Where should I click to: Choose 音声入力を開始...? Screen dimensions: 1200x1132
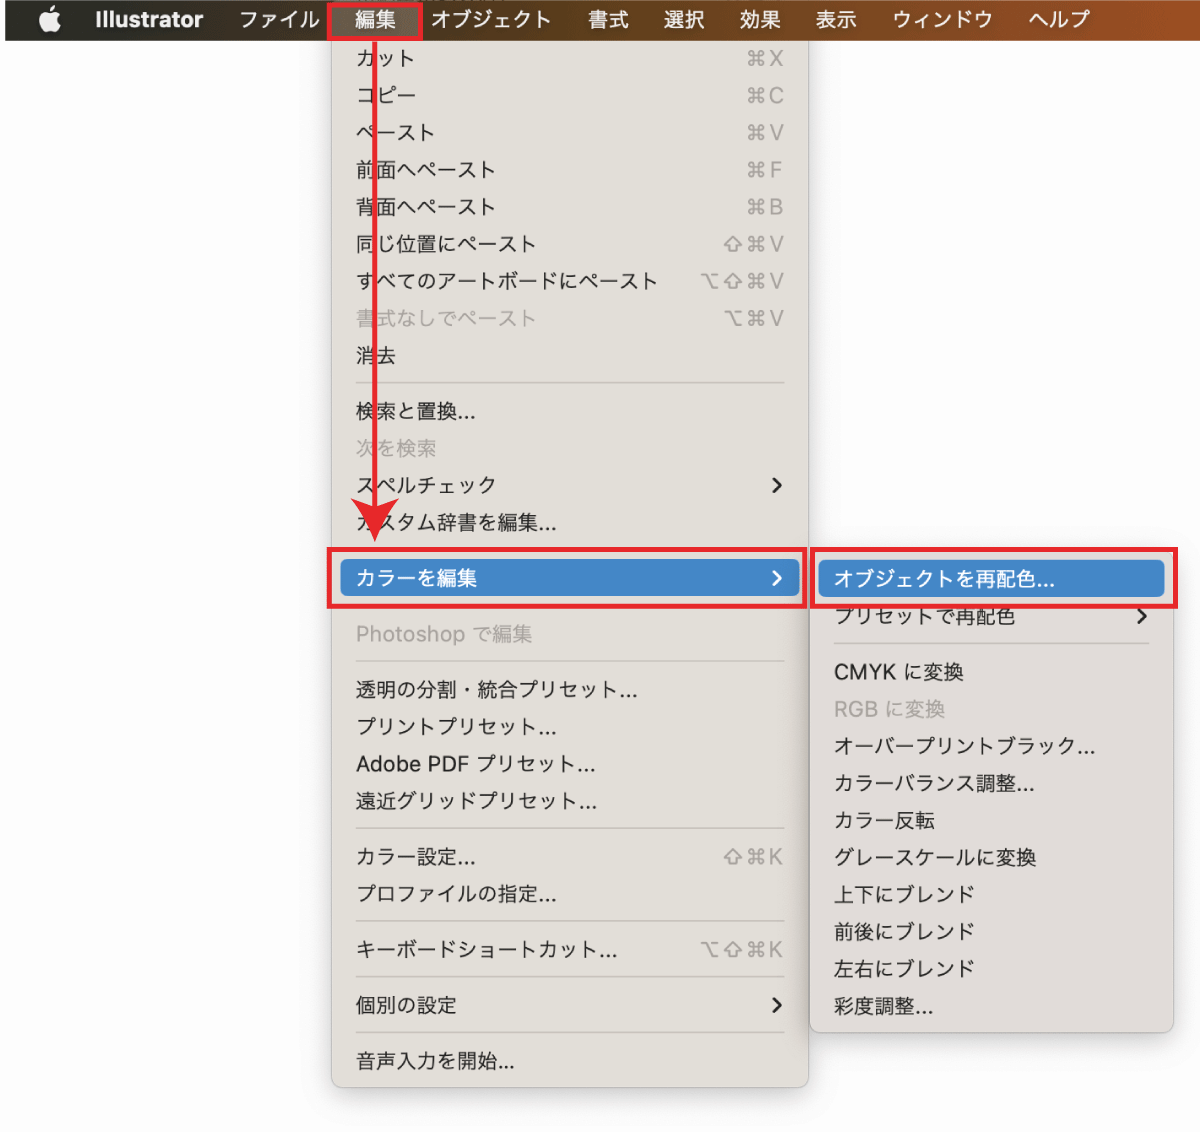pos(570,1062)
